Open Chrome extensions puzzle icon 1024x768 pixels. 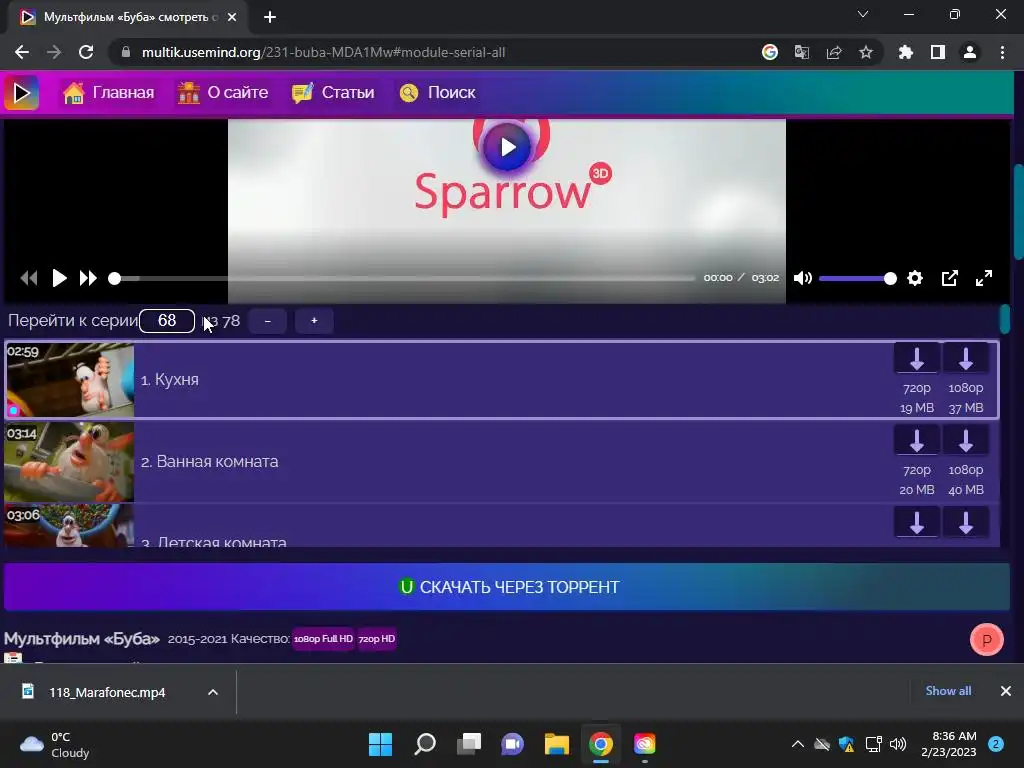(x=906, y=52)
